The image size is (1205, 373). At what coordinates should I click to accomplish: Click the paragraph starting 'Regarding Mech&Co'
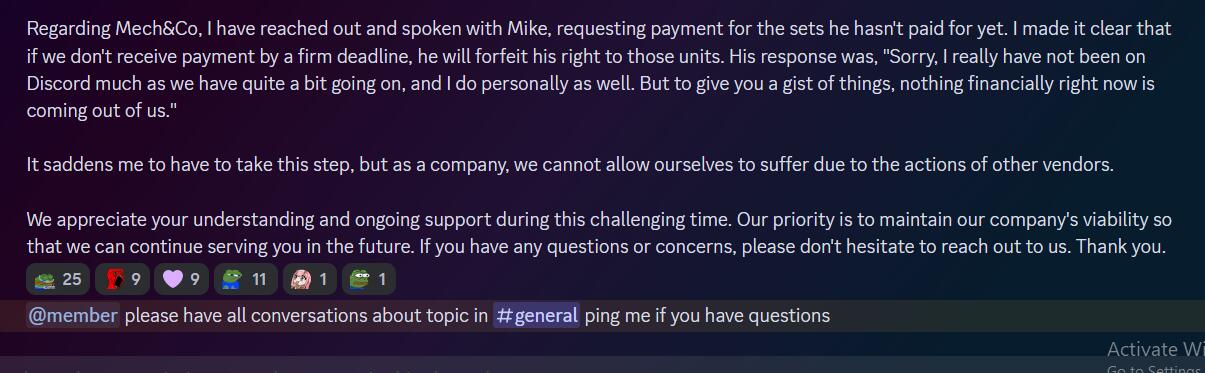(600, 69)
